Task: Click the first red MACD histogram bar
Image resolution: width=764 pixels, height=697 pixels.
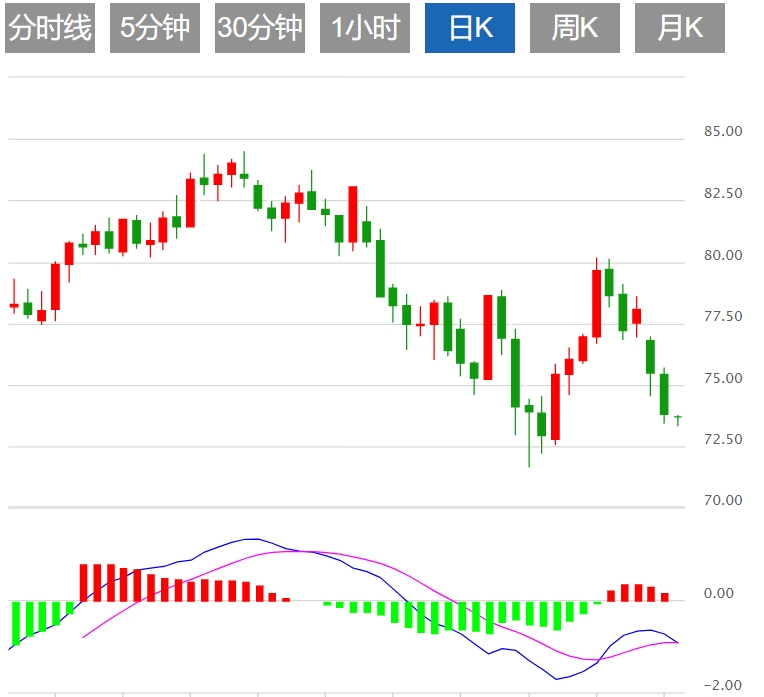Action: click(84, 582)
